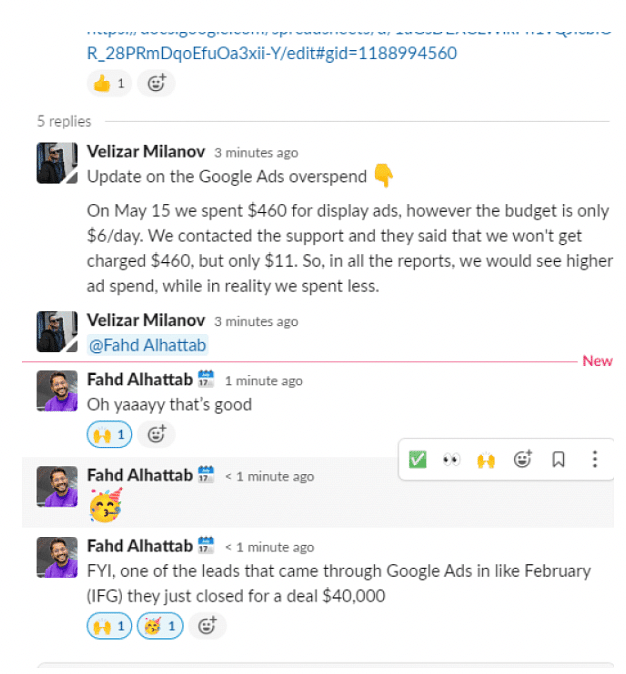Screen dimensions: 626x674
Task: Open Velizar Milanov's profile from Google Ads update
Action: coord(146,152)
